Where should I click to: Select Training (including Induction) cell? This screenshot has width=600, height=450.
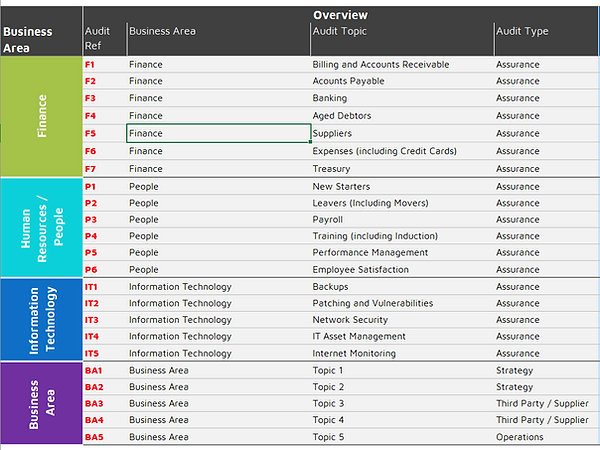coord(402,236)
